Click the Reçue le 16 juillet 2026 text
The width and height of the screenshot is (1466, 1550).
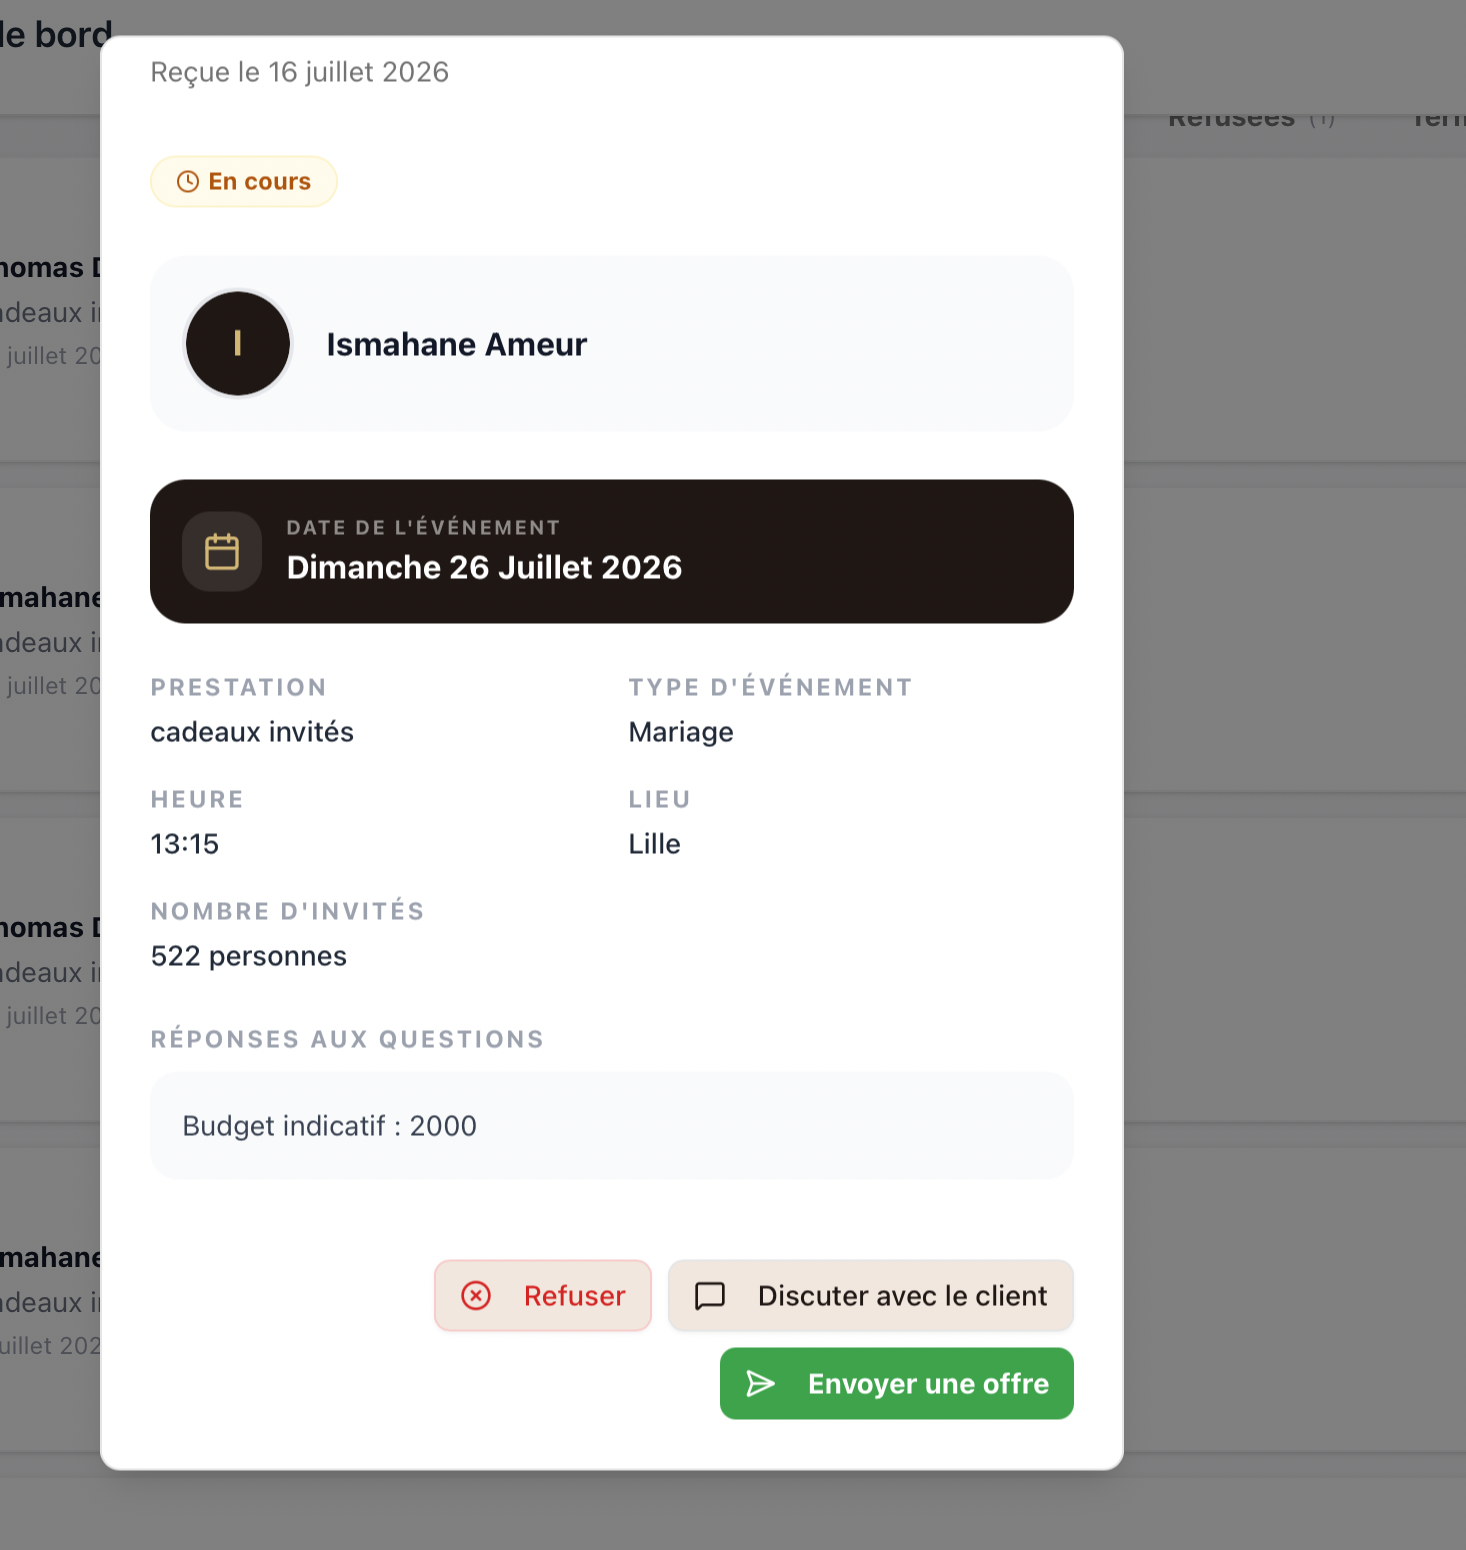click(x=300, y=73)
